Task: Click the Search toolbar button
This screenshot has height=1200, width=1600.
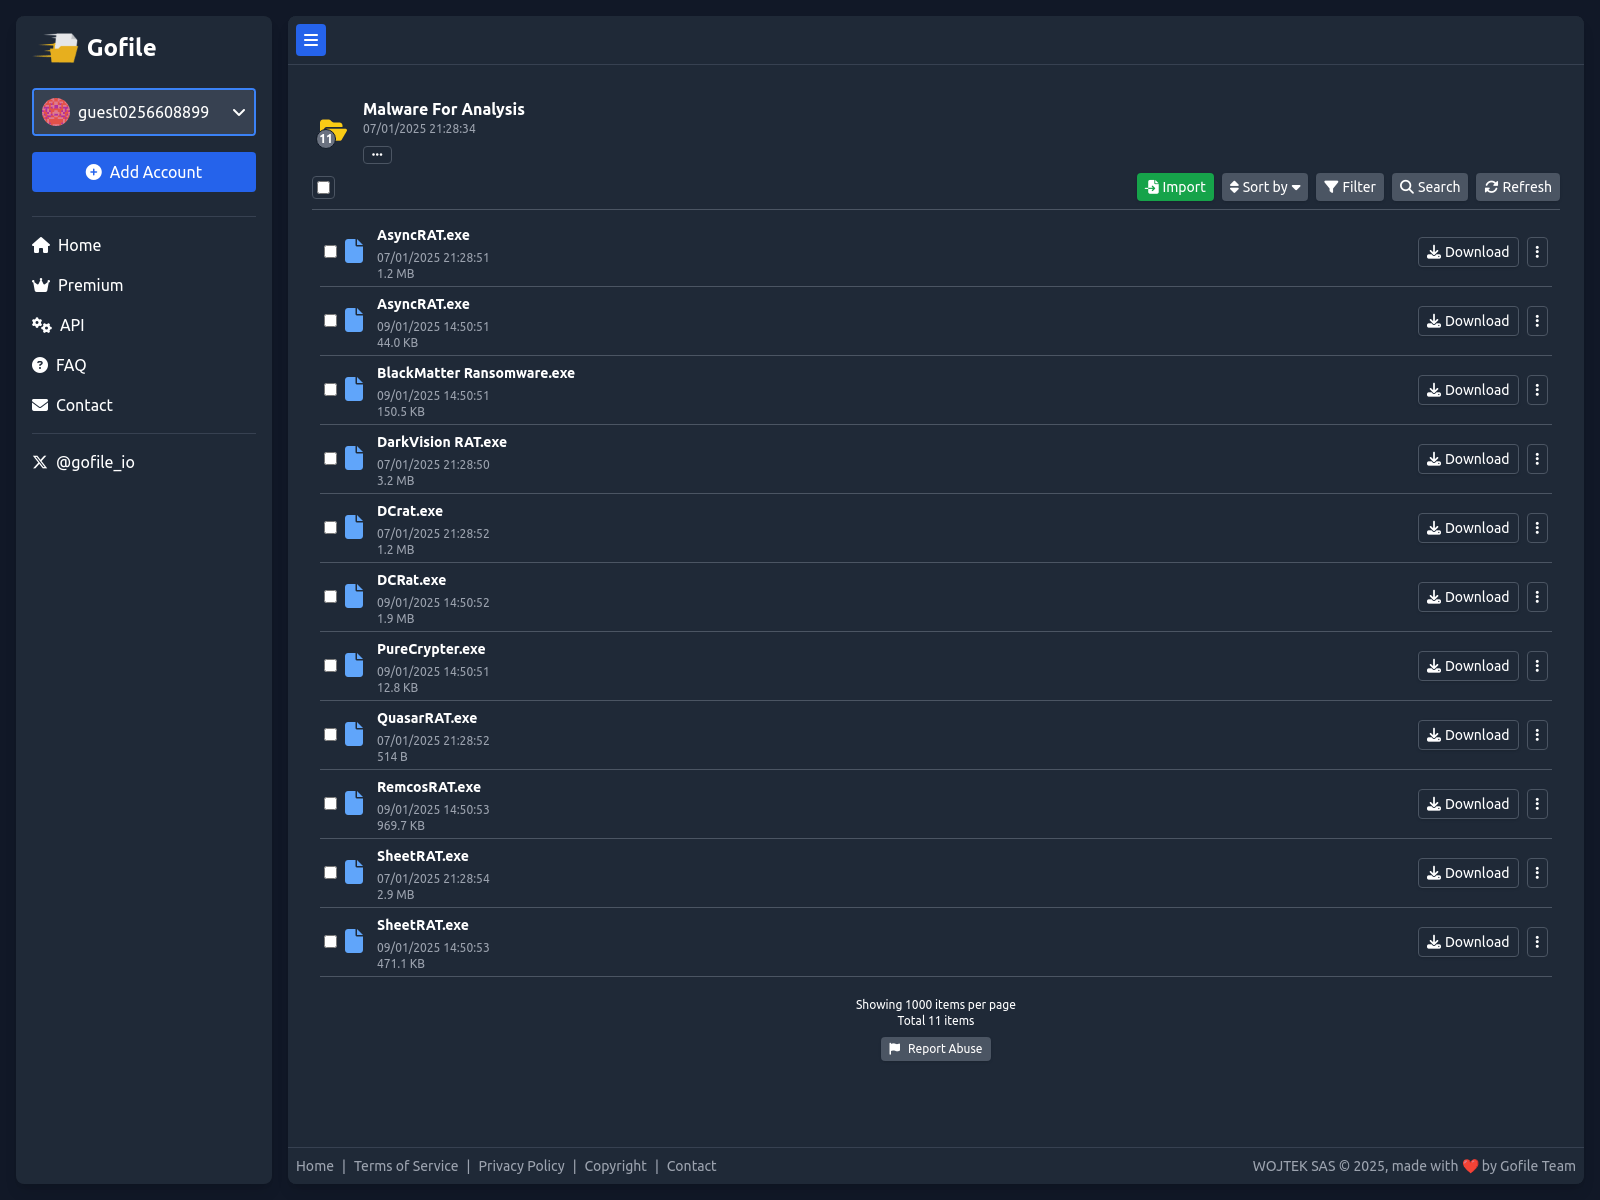Action: click(1430, 187)
